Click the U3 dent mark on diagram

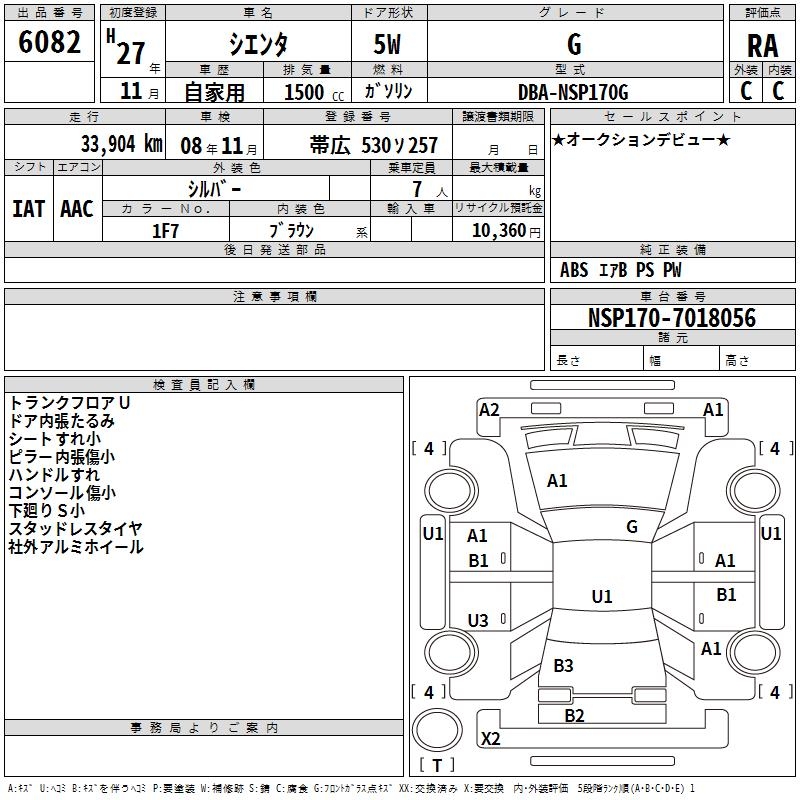[x=478, y=621]
